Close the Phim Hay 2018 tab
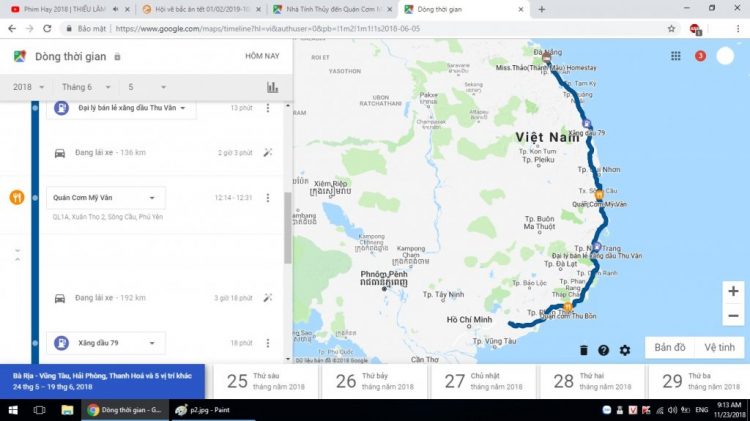The image size is (750, 421). 127,9
